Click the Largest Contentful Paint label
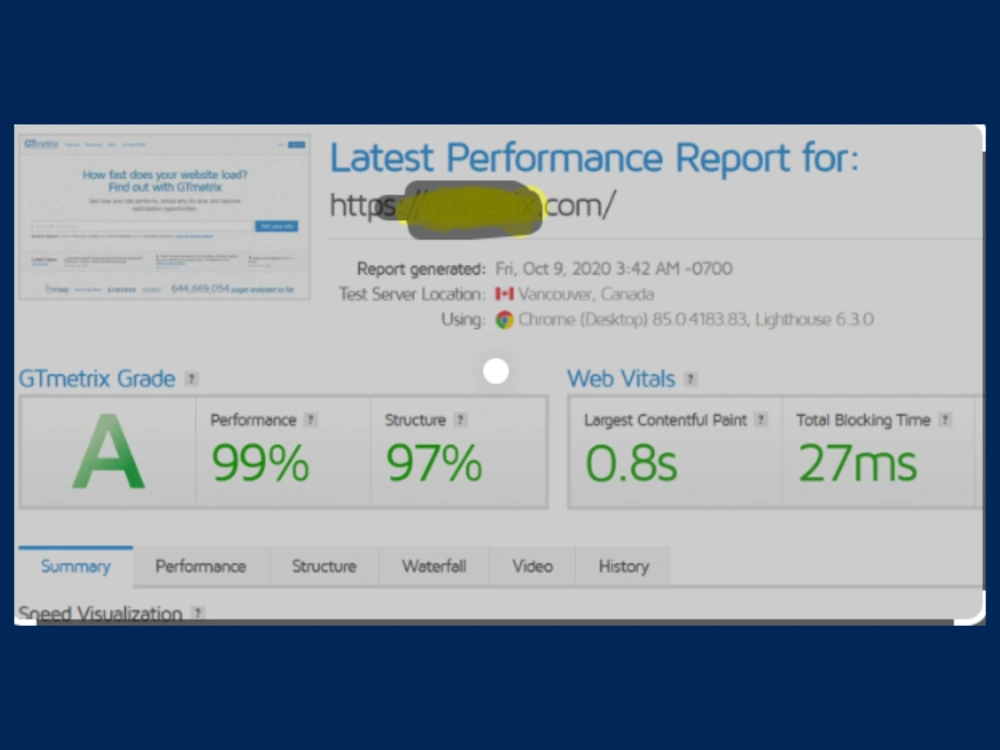This screenshot has height=750, width=1000. pyautogui.click(x=665, y=420)
